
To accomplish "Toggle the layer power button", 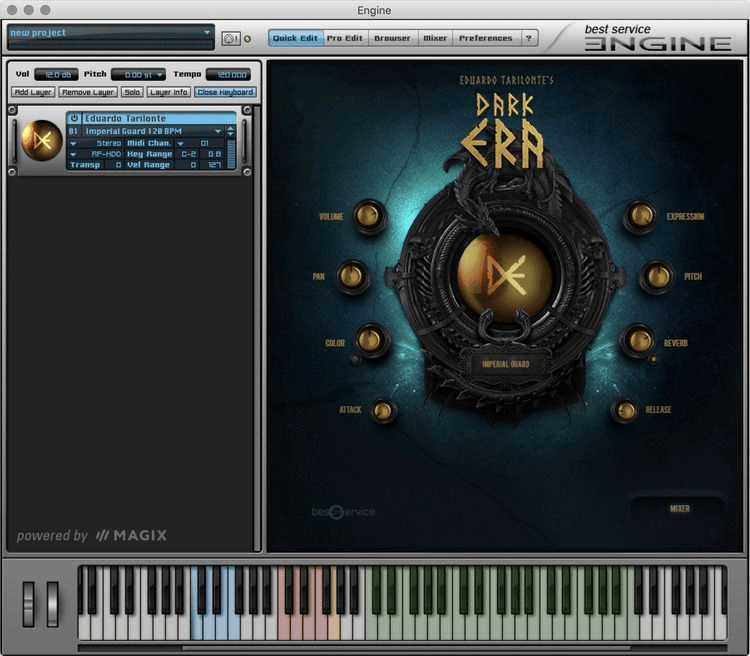I will pos(74,118).
